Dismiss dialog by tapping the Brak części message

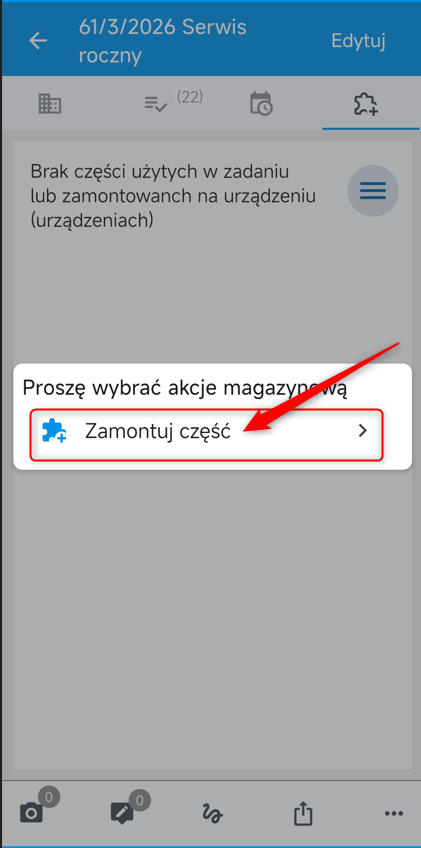coord(173,196)
